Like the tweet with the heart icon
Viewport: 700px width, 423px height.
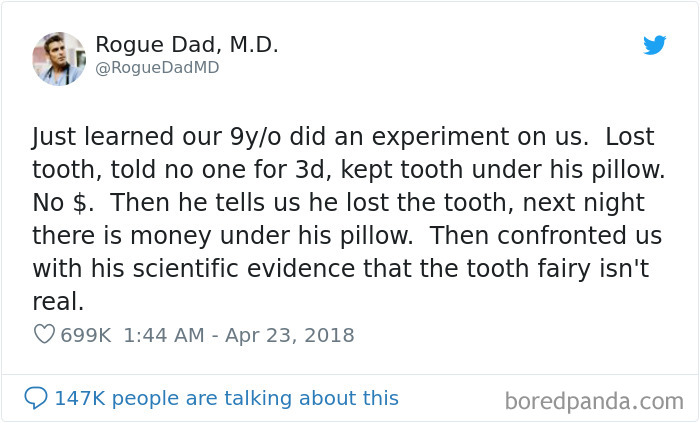(x=44, y=335)
